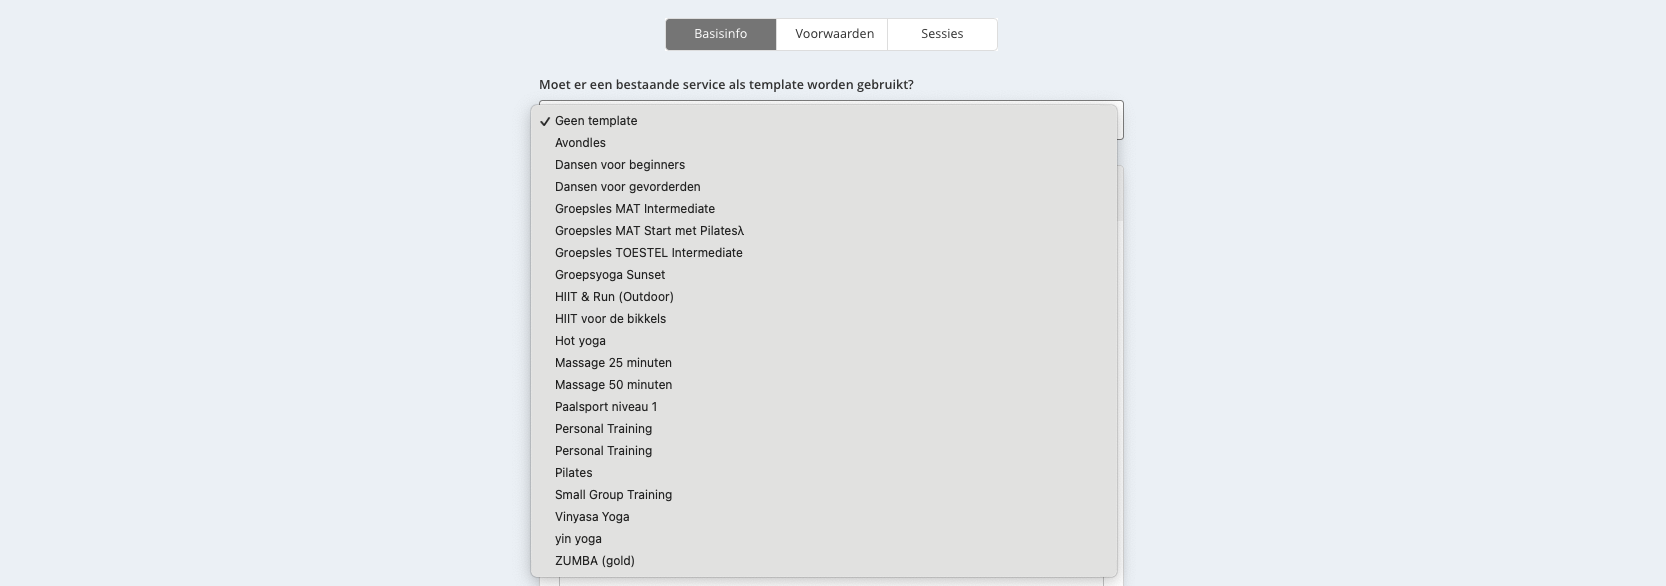
Task: Choose Vinyasa Yoga from list
Action: point(824,517)
